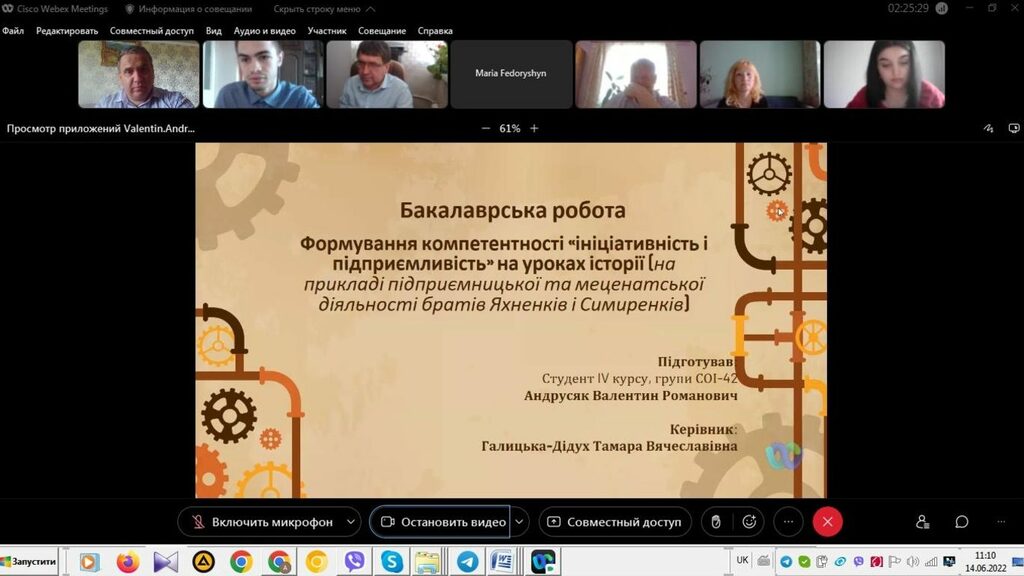Open the reactions smiley icon
The height and width of the screenshot is (576, 1024).
pos(749,522)
